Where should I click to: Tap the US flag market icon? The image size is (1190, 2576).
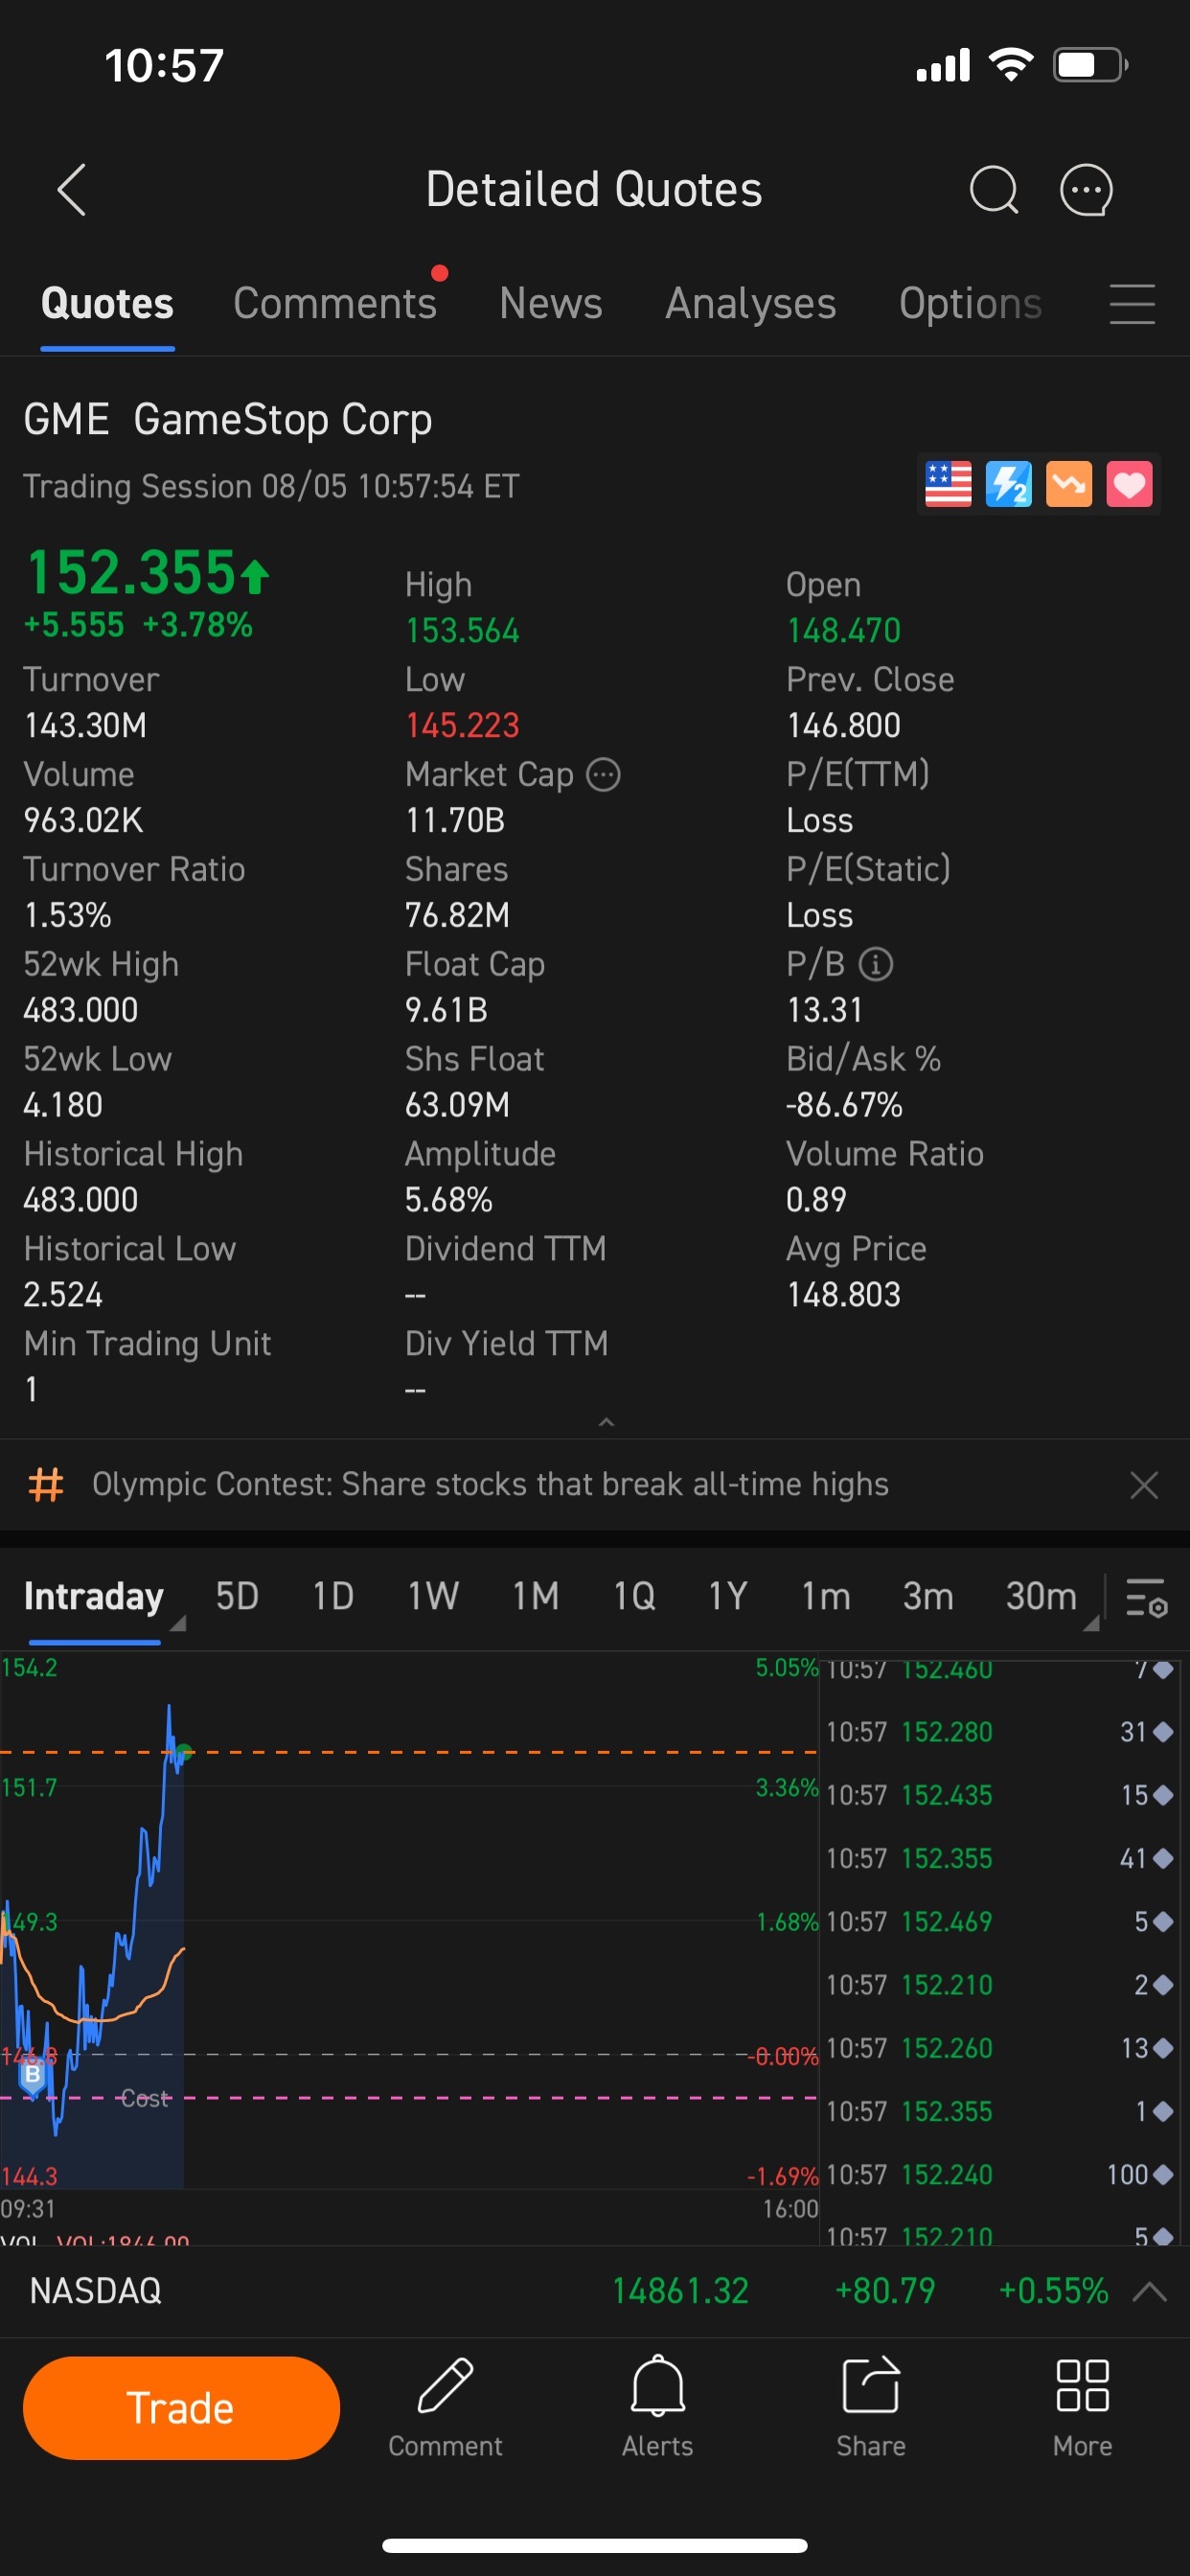click(948, 485)
